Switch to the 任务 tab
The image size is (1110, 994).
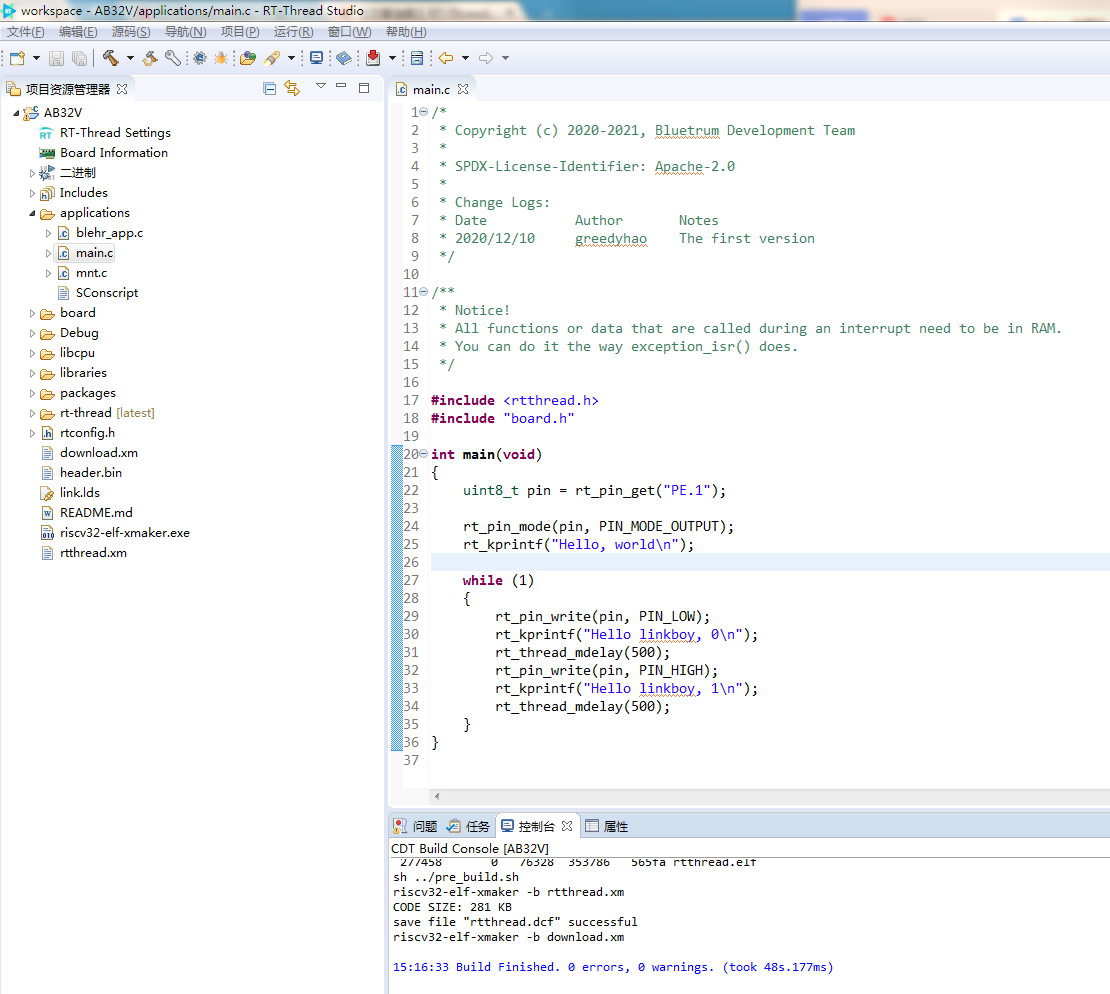(469, 826)
